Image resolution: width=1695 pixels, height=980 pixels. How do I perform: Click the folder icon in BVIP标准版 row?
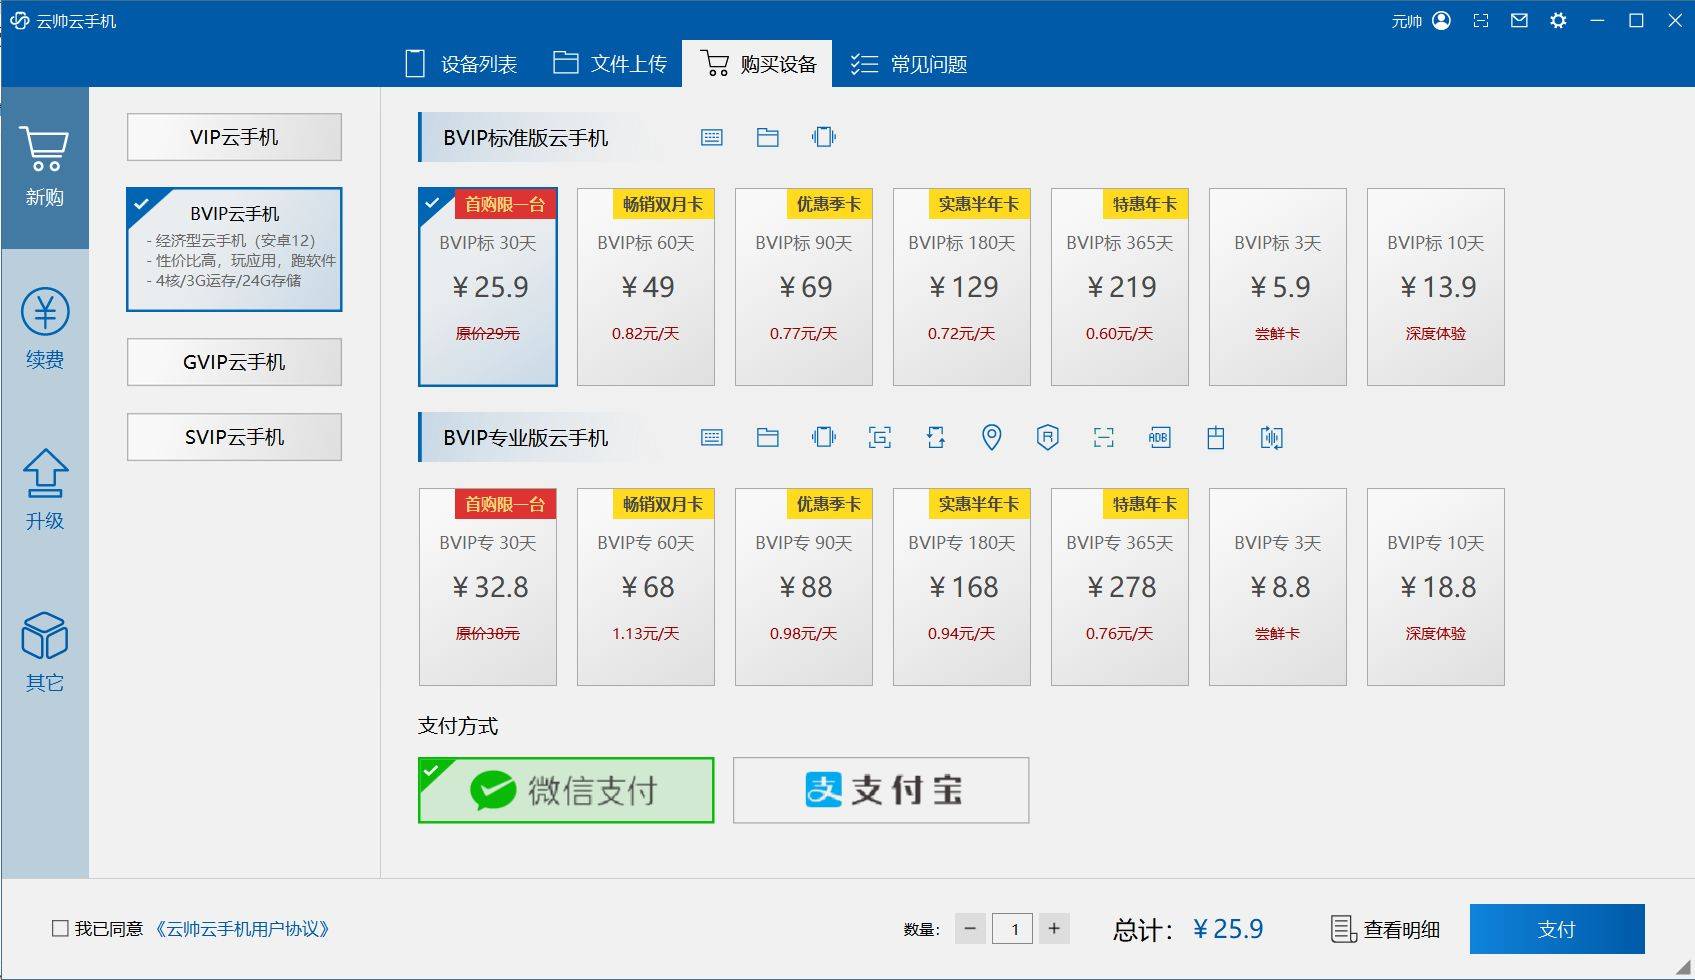tap(768, 137)
